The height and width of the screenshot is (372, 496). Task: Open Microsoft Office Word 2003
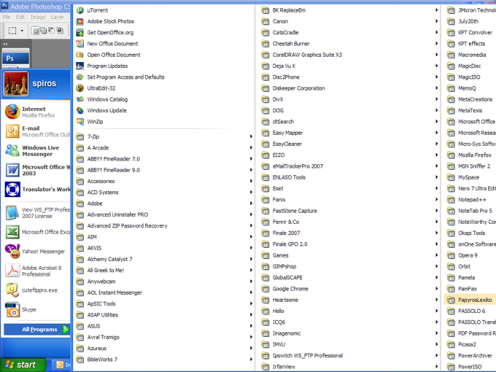pyautogui.click(x=36, y=170)
